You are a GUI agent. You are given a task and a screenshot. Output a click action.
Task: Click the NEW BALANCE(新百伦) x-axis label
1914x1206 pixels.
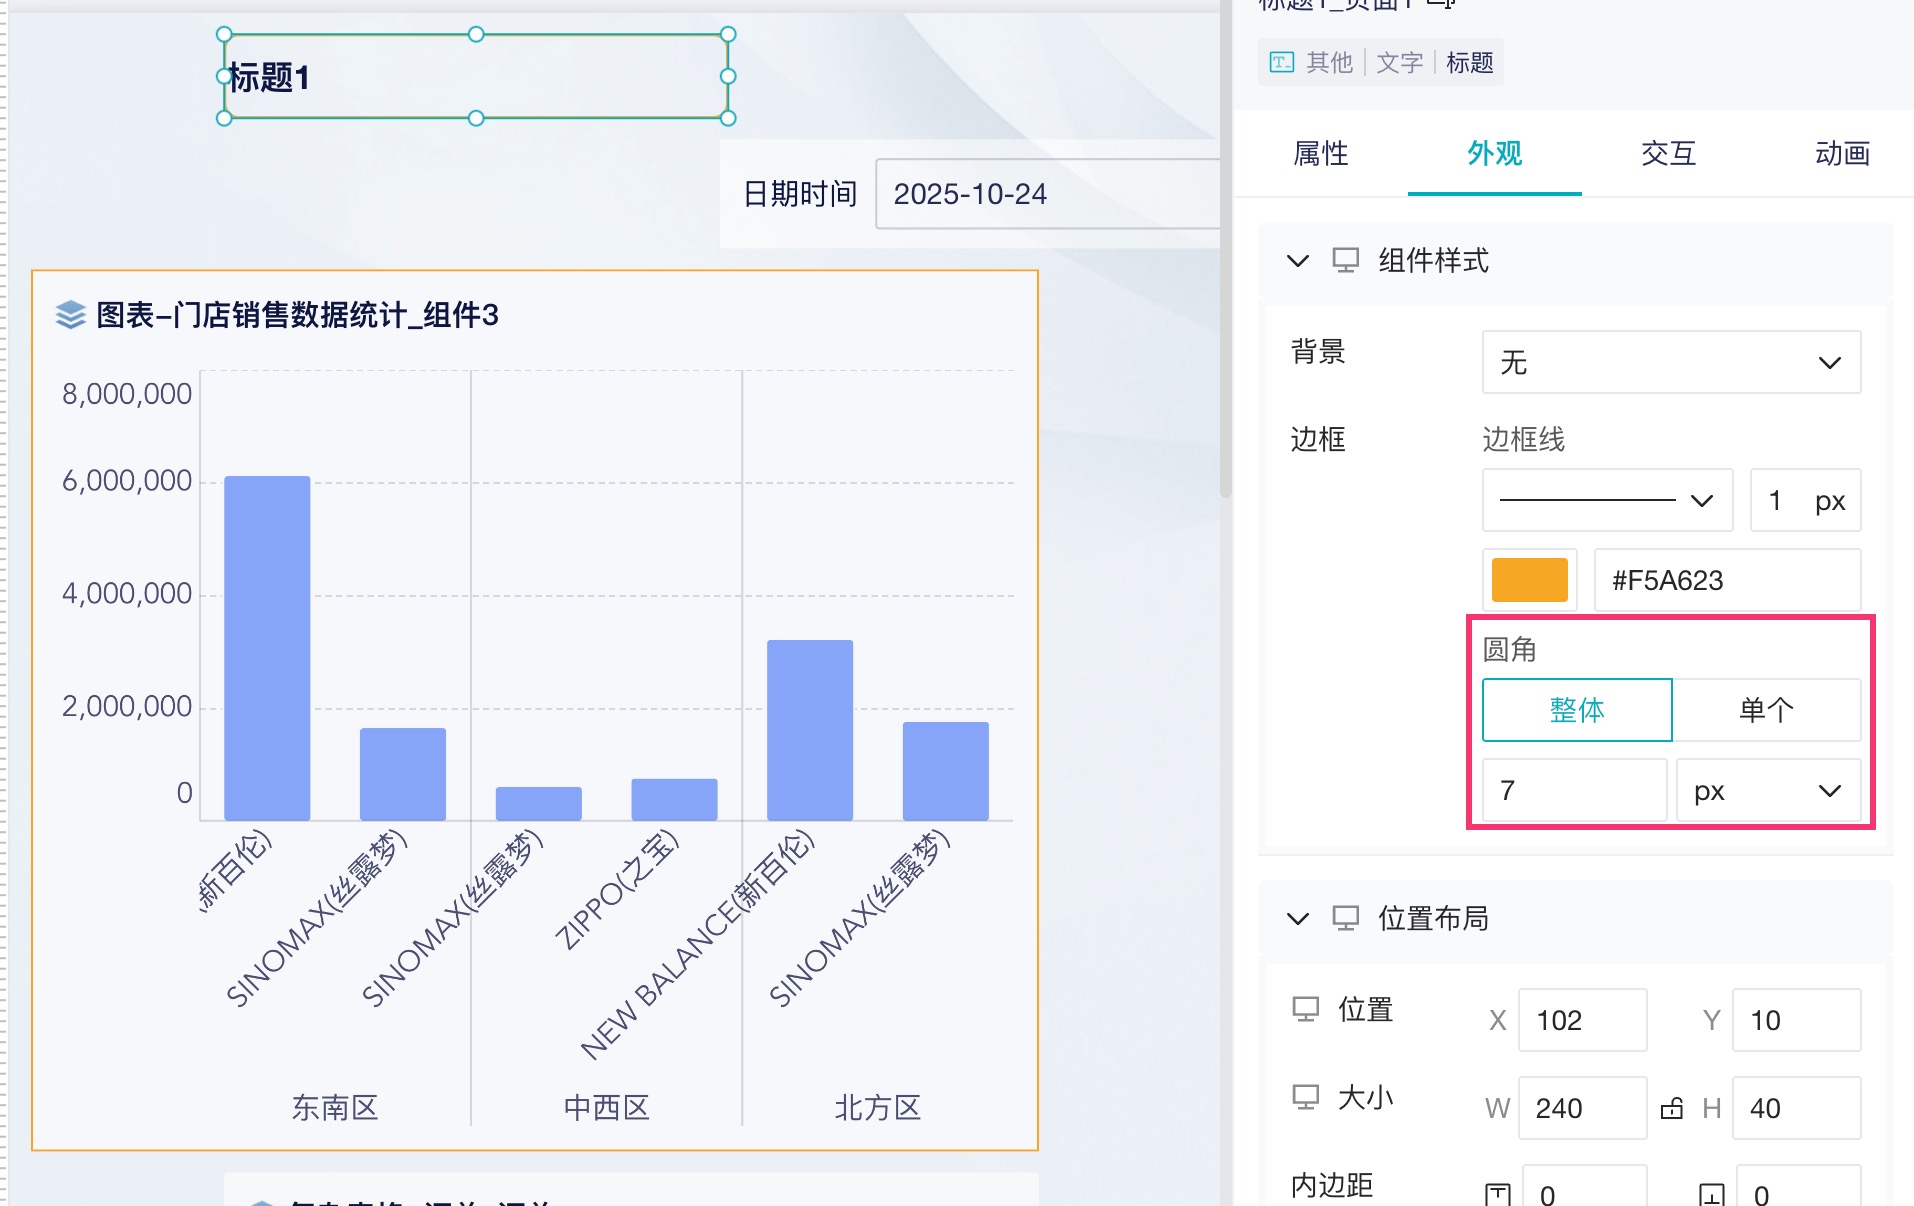(x=697, y=944)
